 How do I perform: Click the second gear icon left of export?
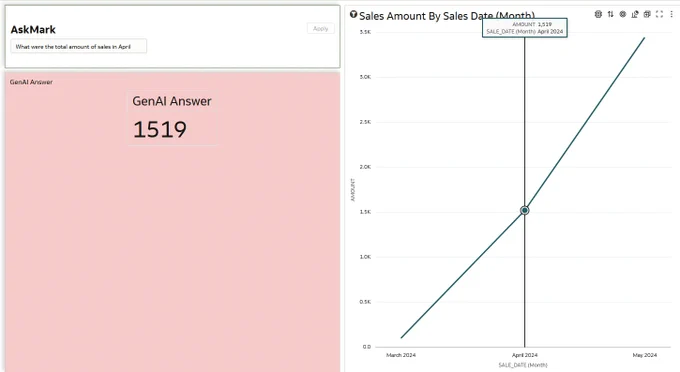(x=622, y=14)
